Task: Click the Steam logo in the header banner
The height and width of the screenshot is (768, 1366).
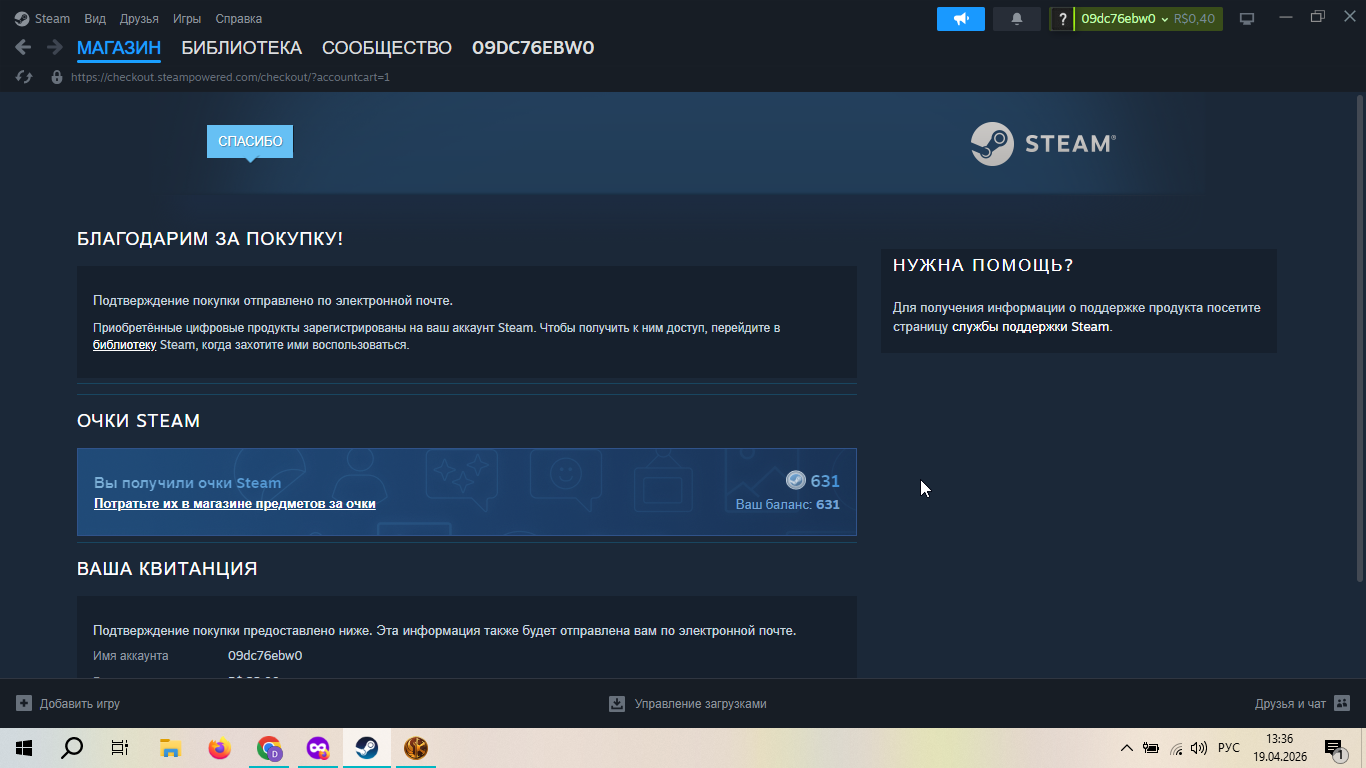Action: 1043,143
